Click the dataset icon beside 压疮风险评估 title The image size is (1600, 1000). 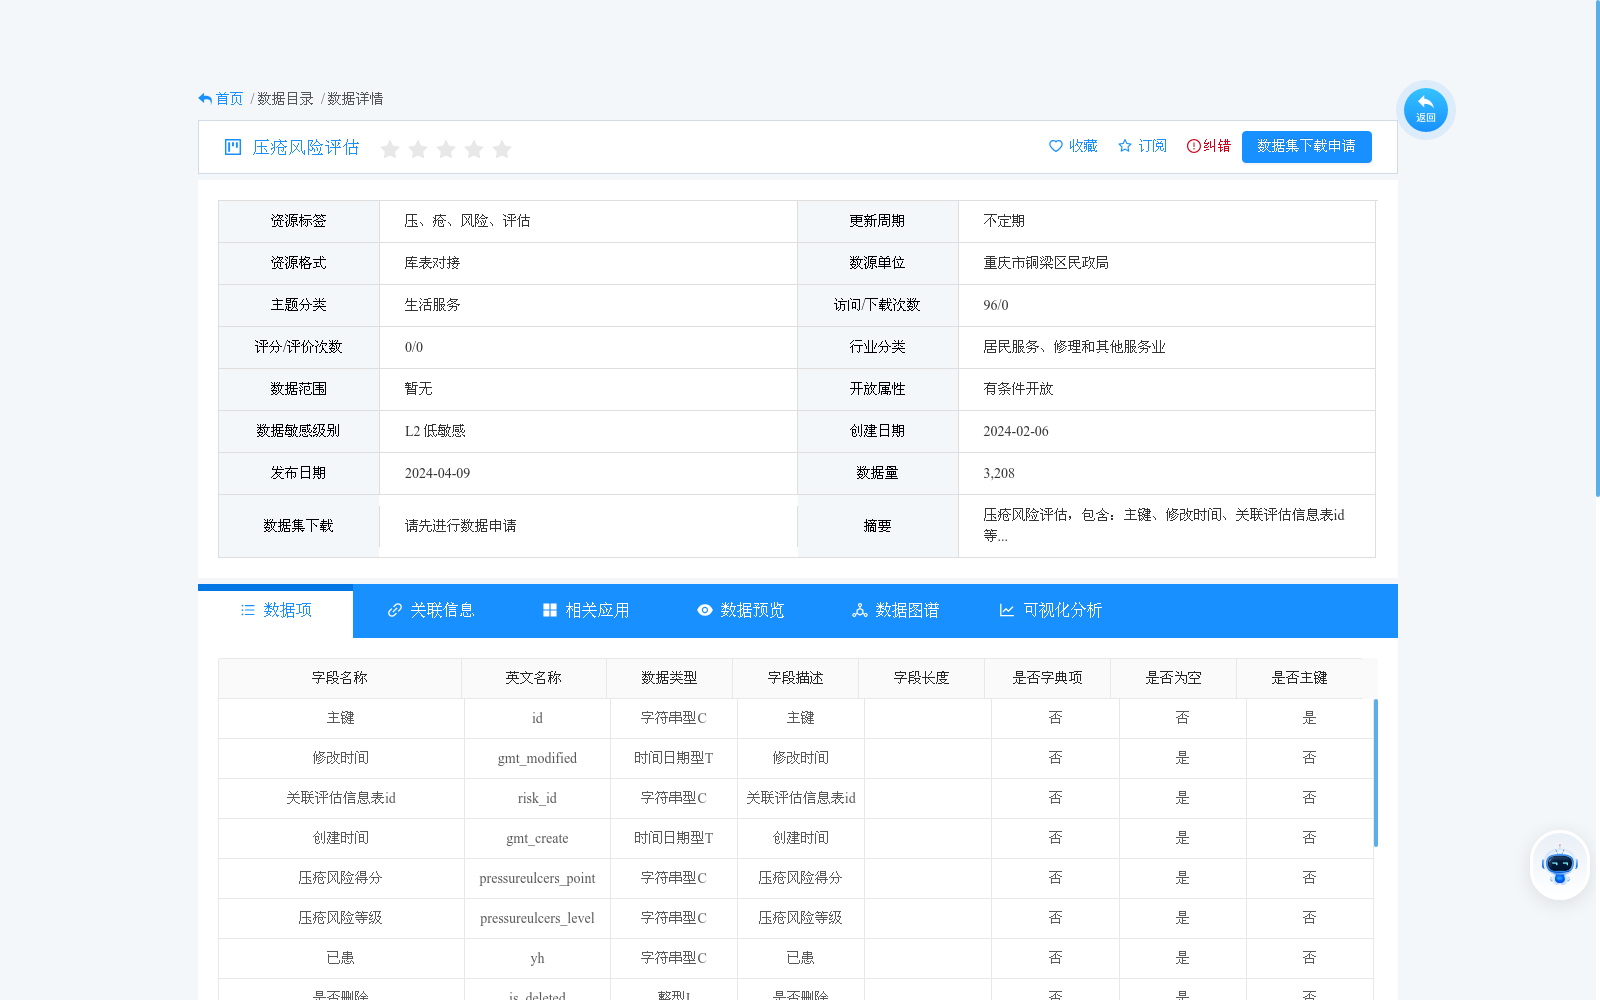coord(233,147)
